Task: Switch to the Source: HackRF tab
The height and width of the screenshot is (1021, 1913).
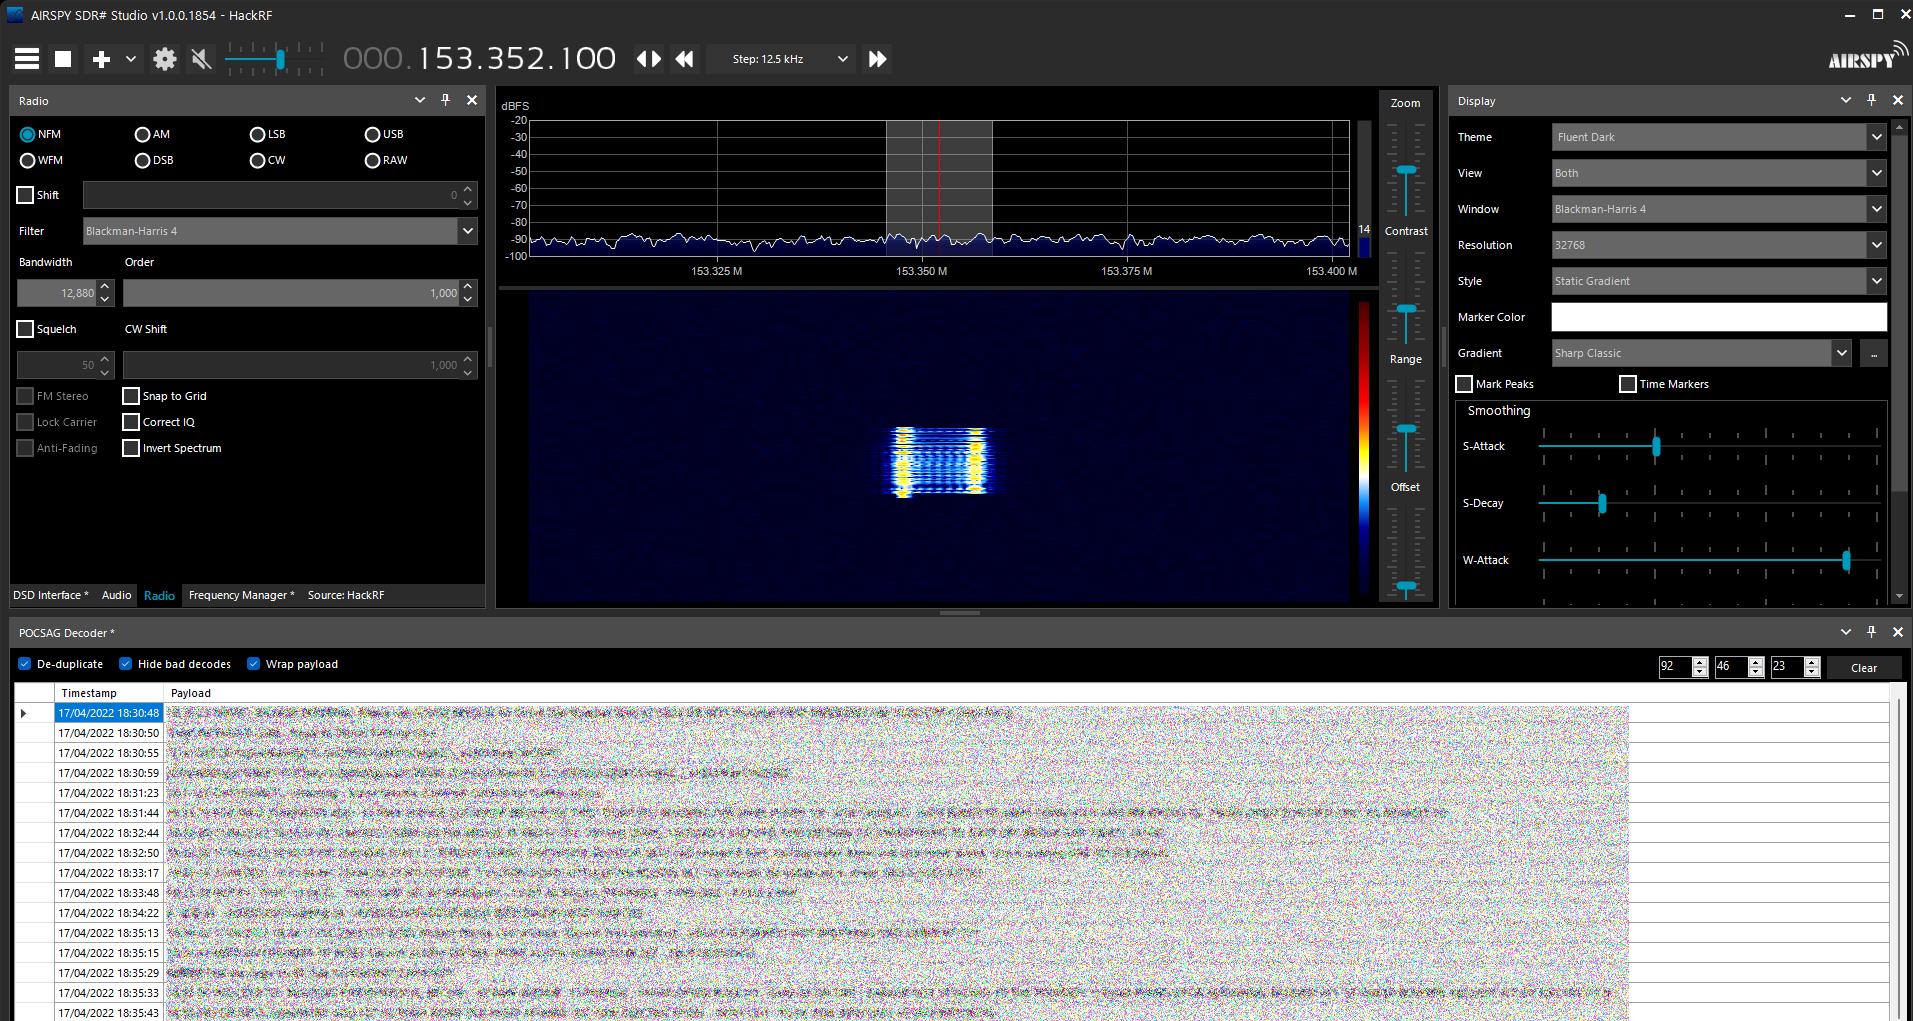Action: click(346, 595)
